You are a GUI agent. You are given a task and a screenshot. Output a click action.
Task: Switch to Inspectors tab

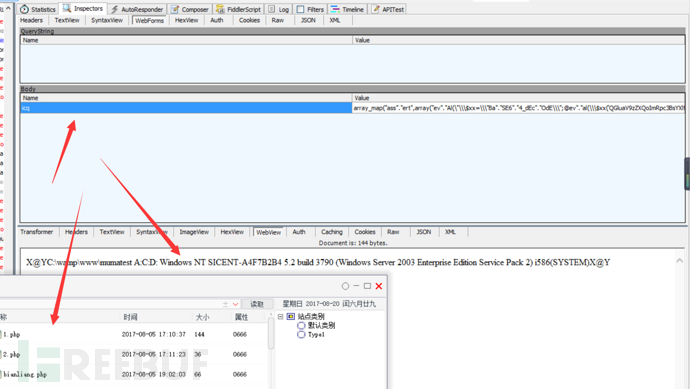83,8
